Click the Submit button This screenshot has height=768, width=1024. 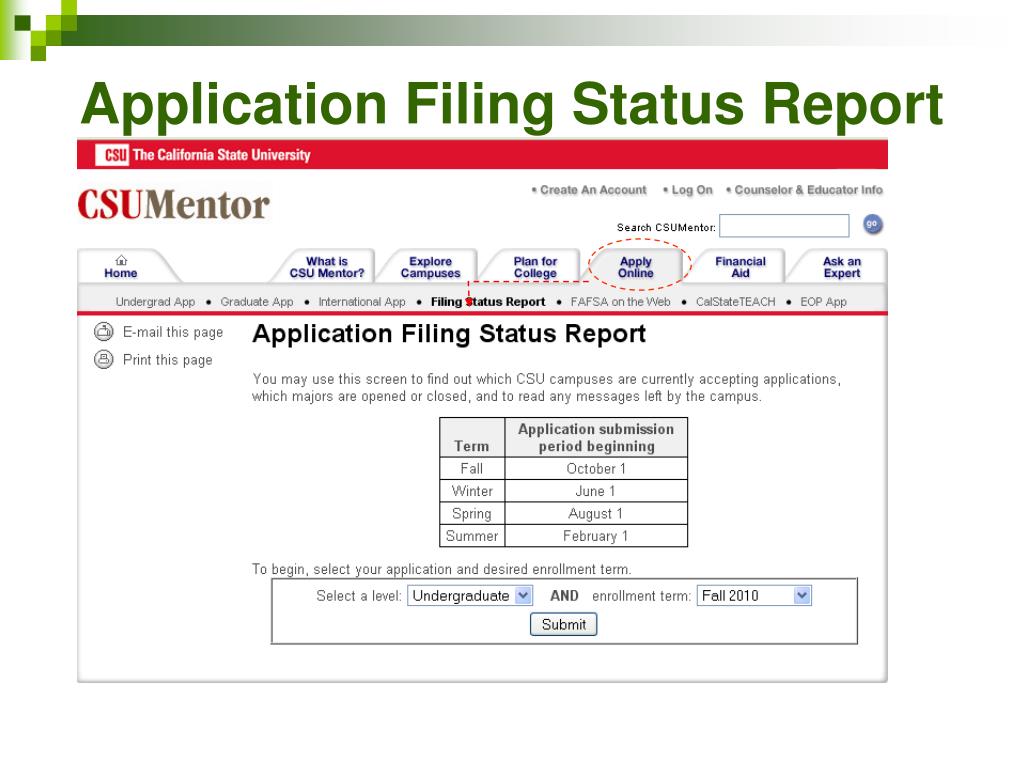[x=564, y=624]
